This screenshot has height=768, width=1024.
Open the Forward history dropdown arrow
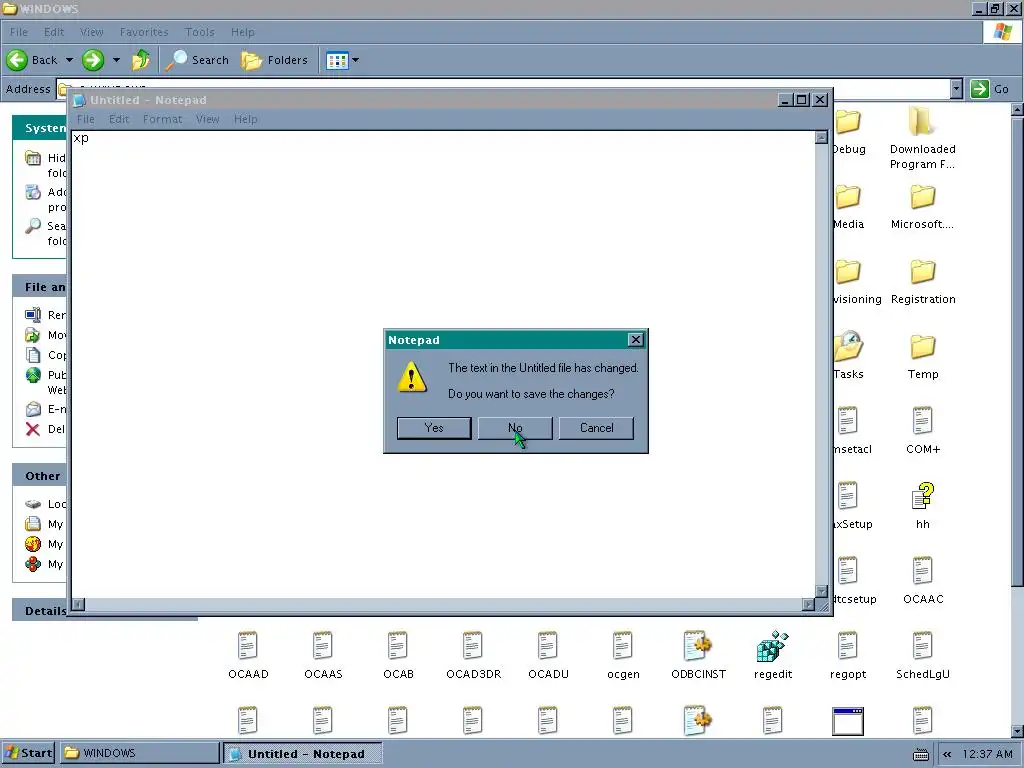click(116, 60)
